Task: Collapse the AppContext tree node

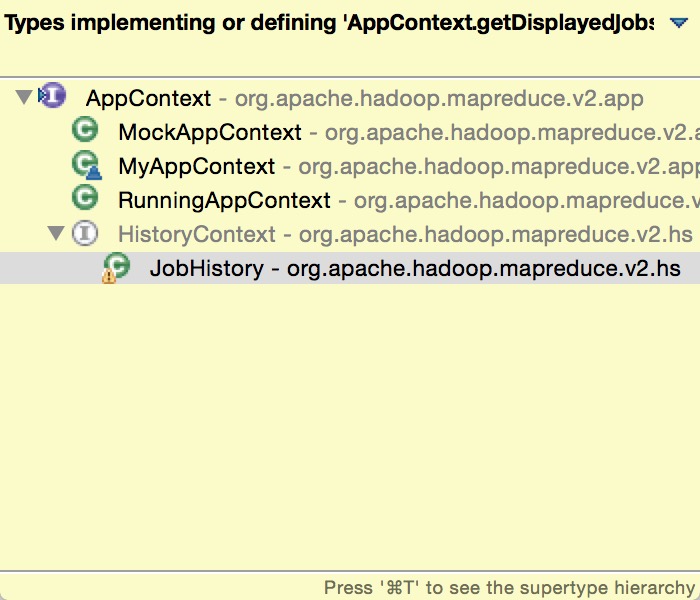Action: click(24, 97)
